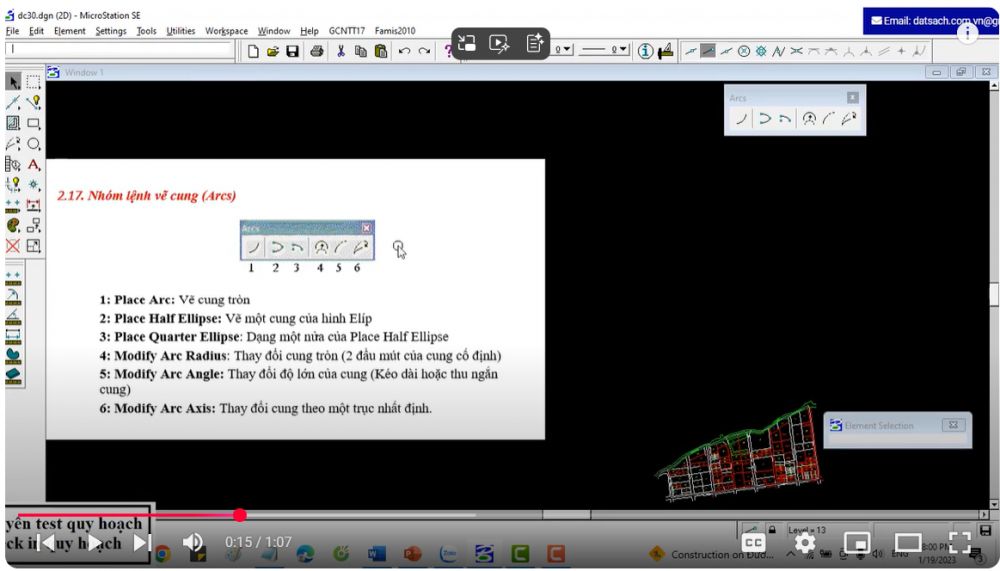Click Place Arc in floating Arcs toolbox

[741, 119]
